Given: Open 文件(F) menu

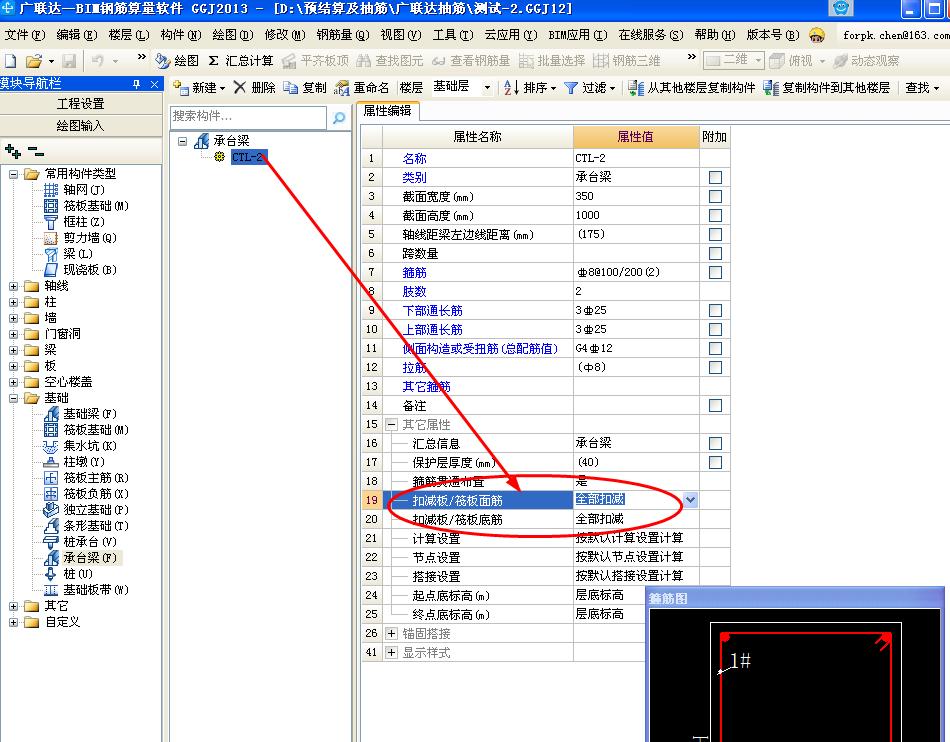Looking at the screenshot, I should 25,35.
